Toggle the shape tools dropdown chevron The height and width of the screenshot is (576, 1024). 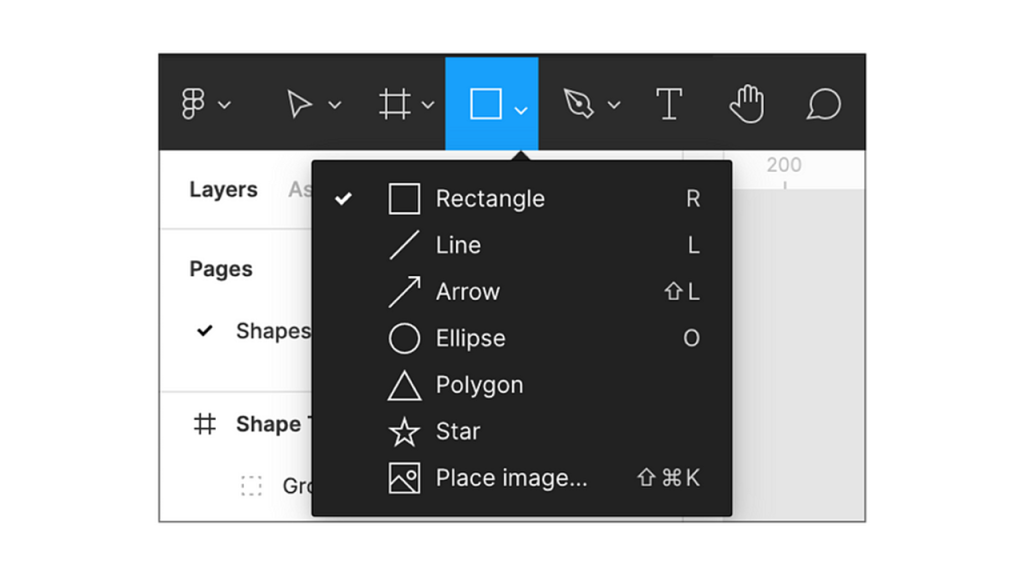(520, 110)
